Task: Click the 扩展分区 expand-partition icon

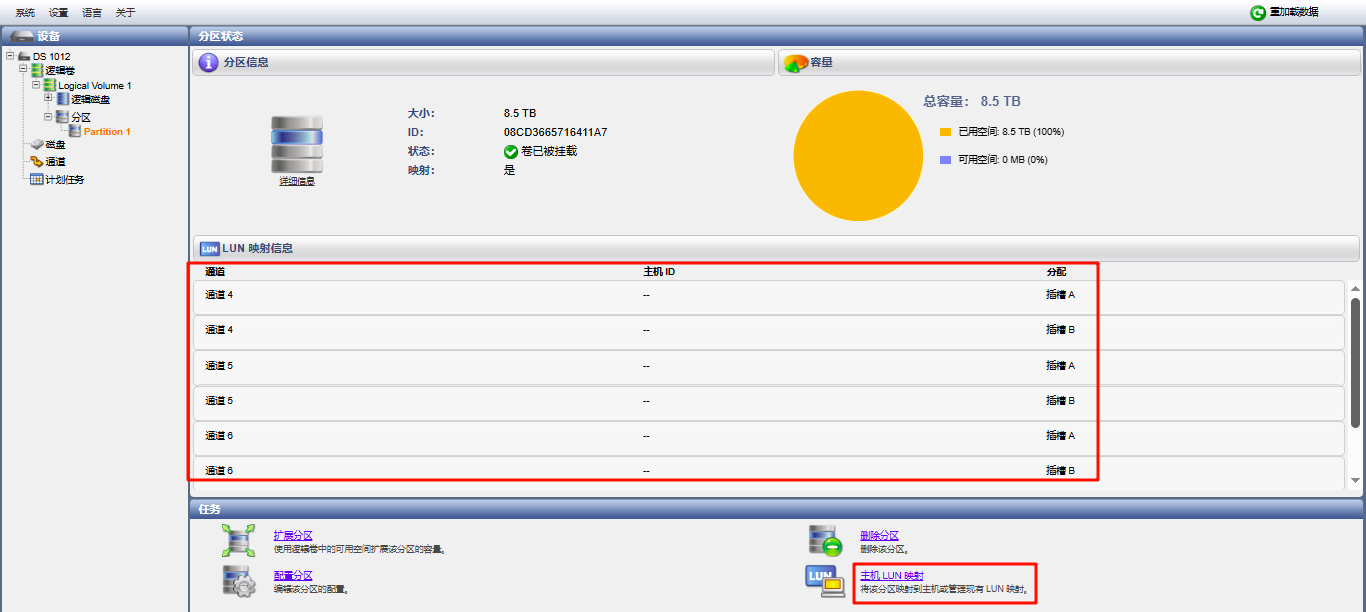Action: pyautogui.click(x=237, y=540)
